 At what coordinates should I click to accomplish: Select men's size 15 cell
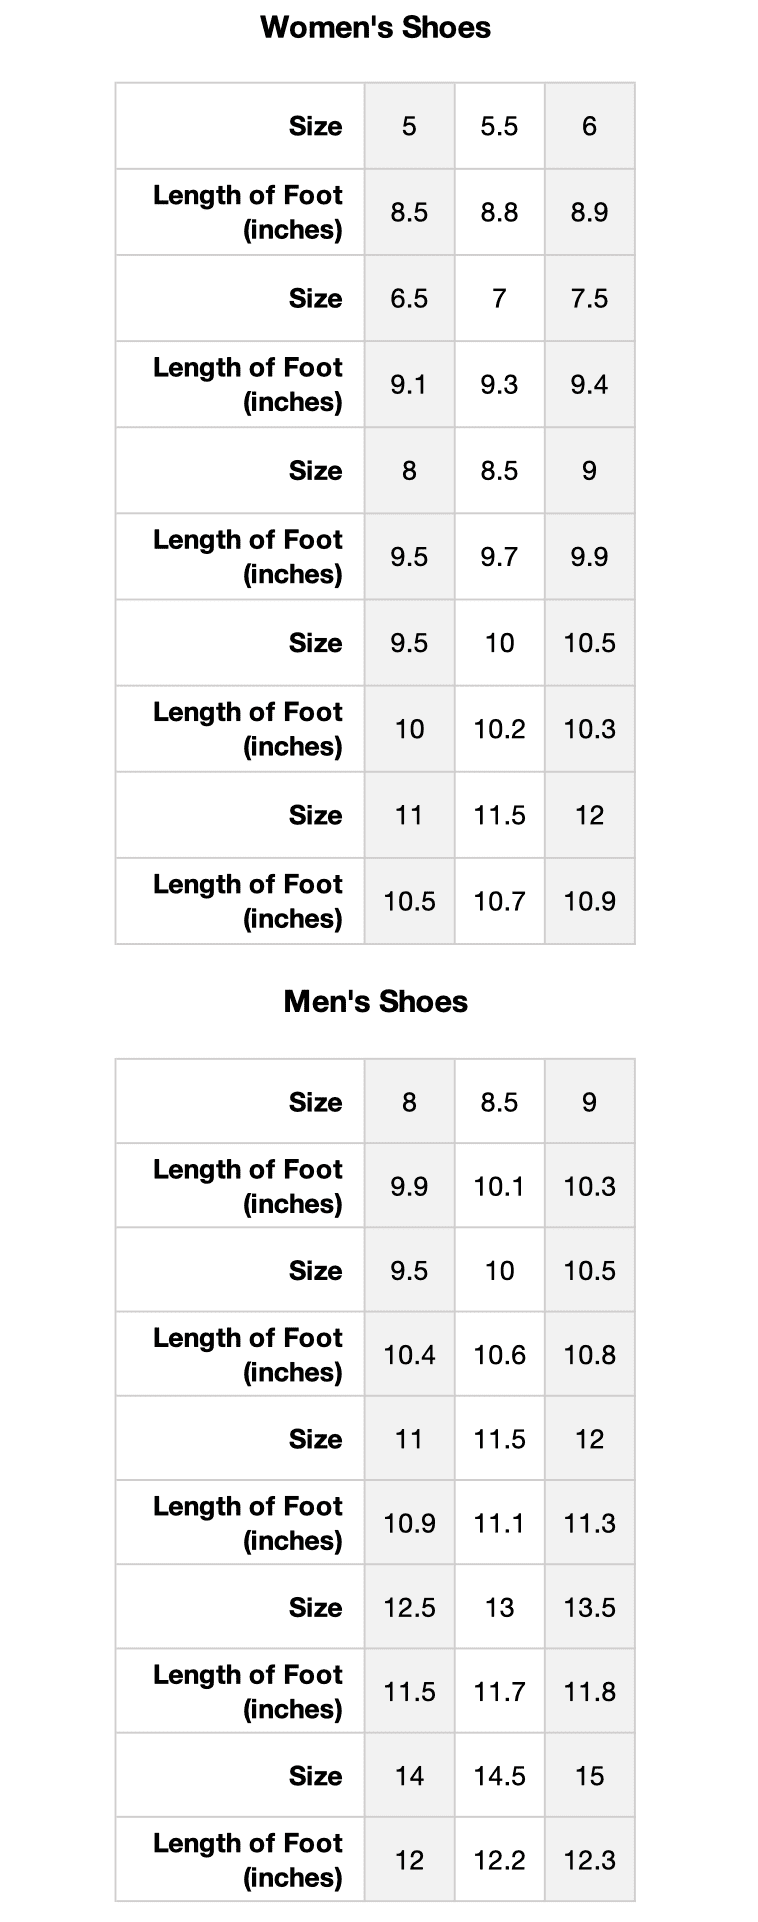(589, 1776)
